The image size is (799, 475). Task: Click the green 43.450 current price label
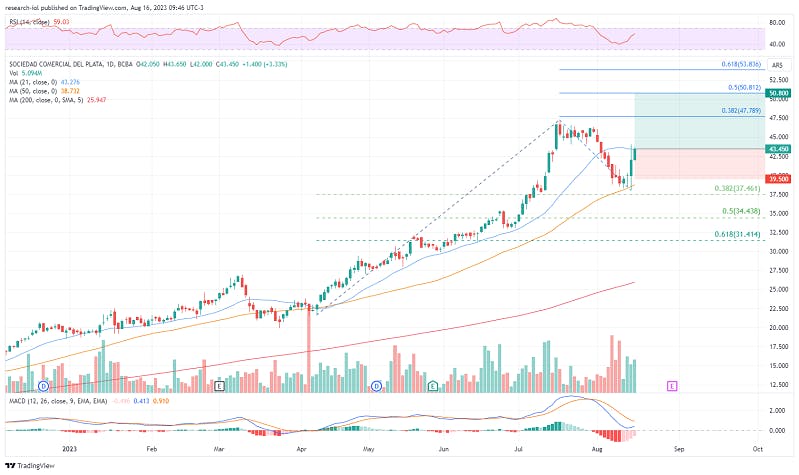click(779, 149)
